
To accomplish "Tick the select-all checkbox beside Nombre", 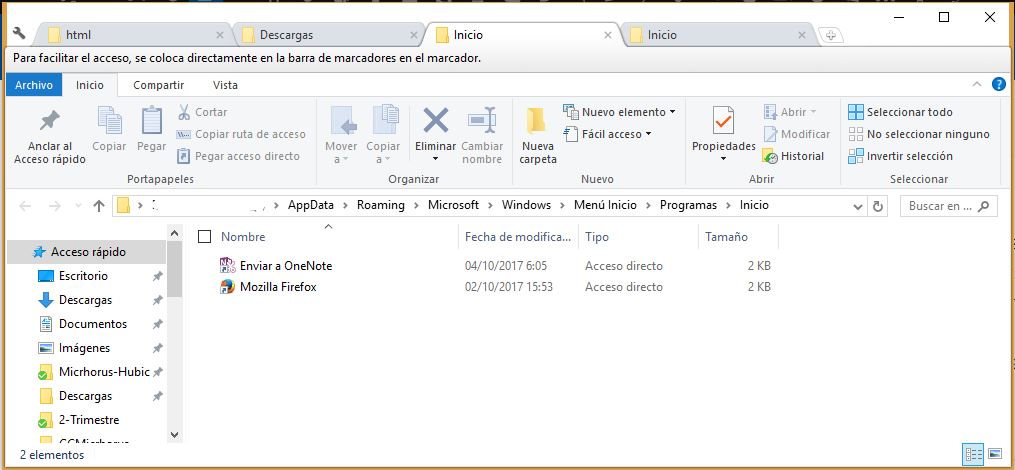I will [205, 237].
